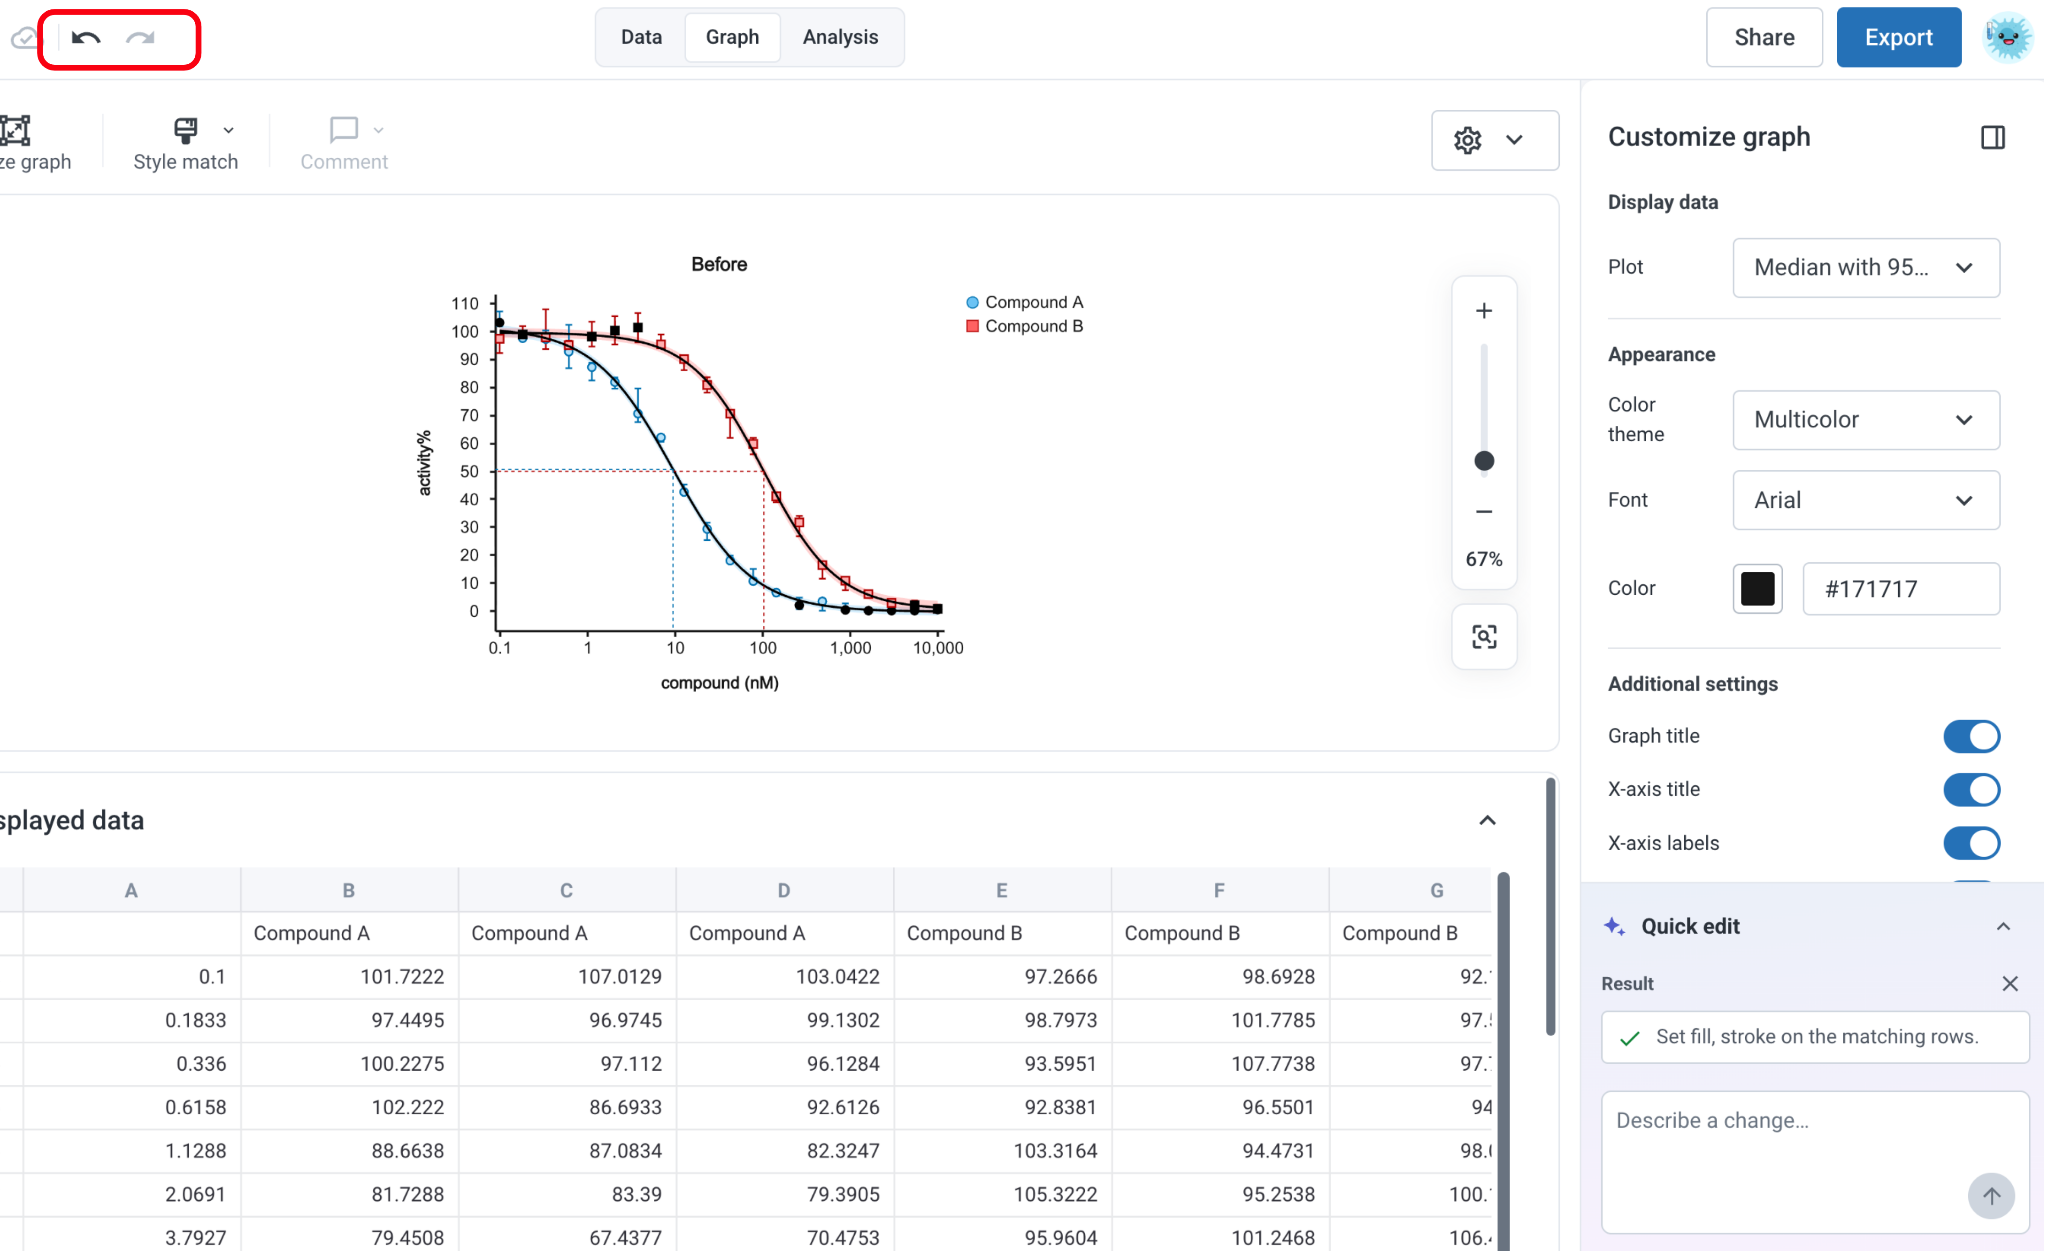
Task: Toggle the Graph title switch
Action: 1971,736
